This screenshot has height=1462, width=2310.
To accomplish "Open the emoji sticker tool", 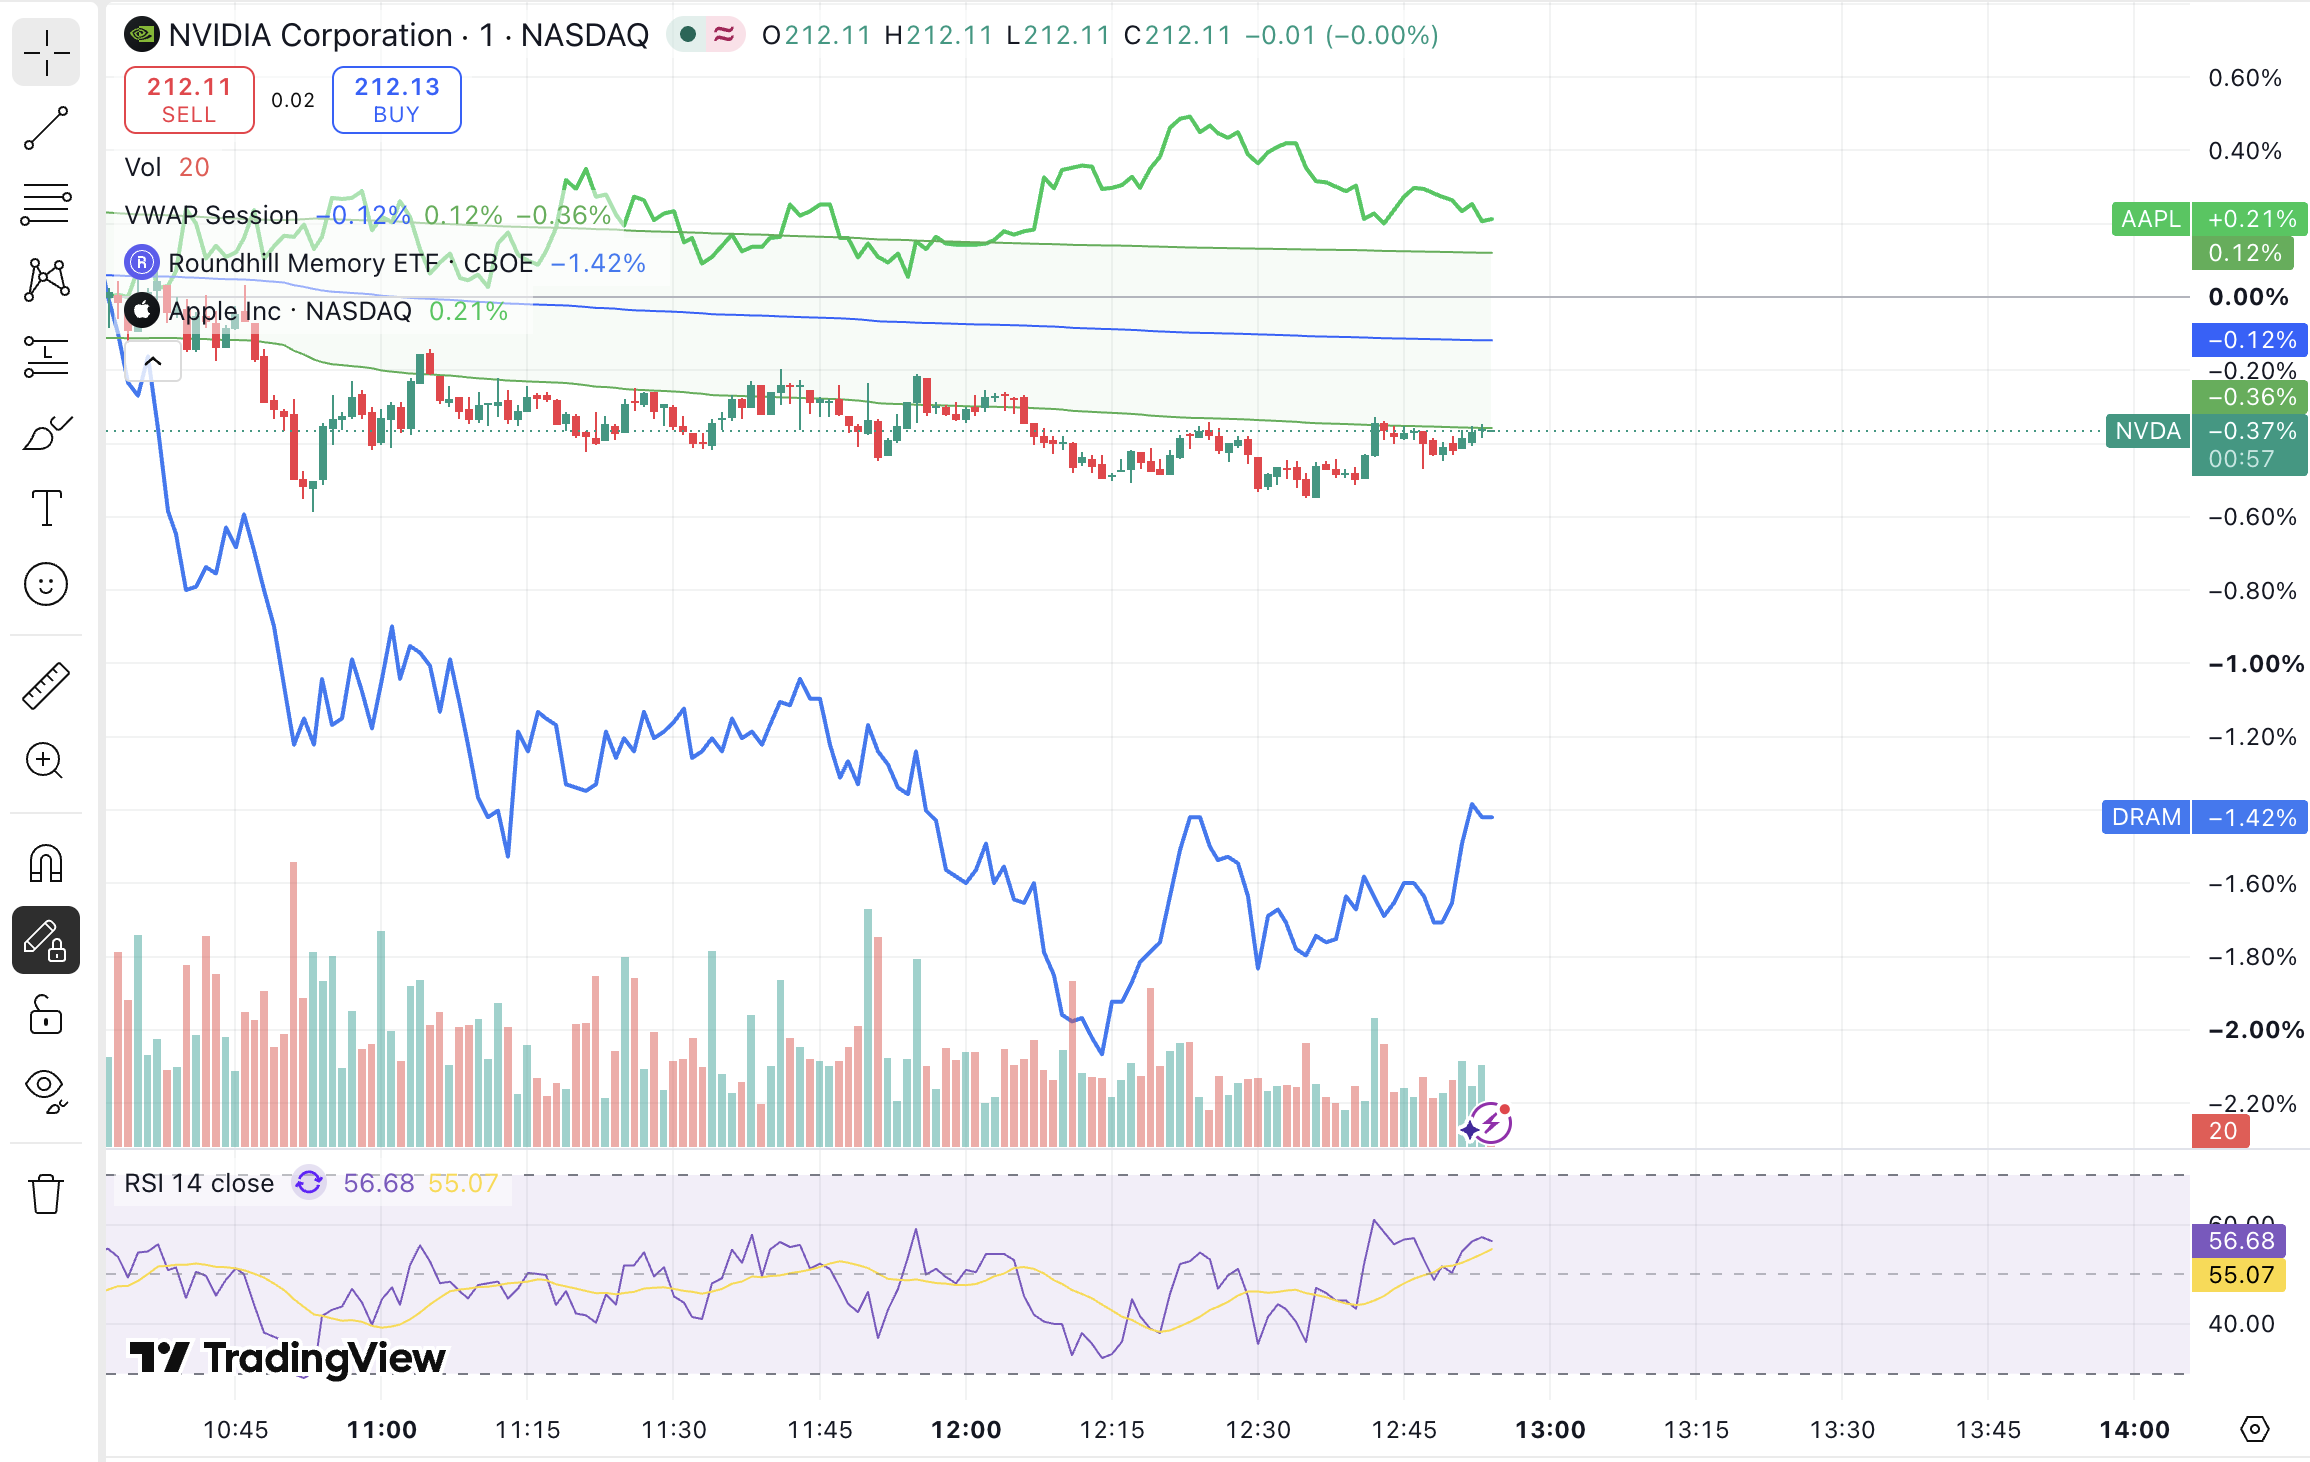I will [x=46, y=584].
